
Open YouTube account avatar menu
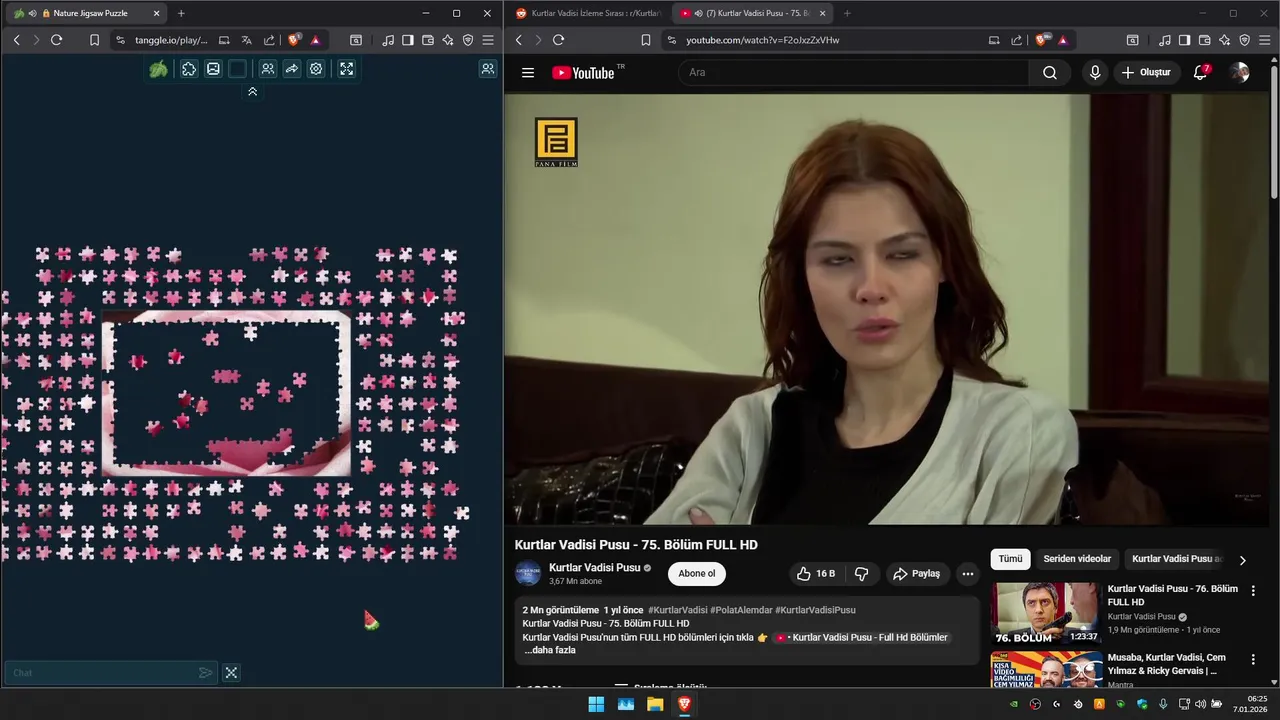(1240, 72)
